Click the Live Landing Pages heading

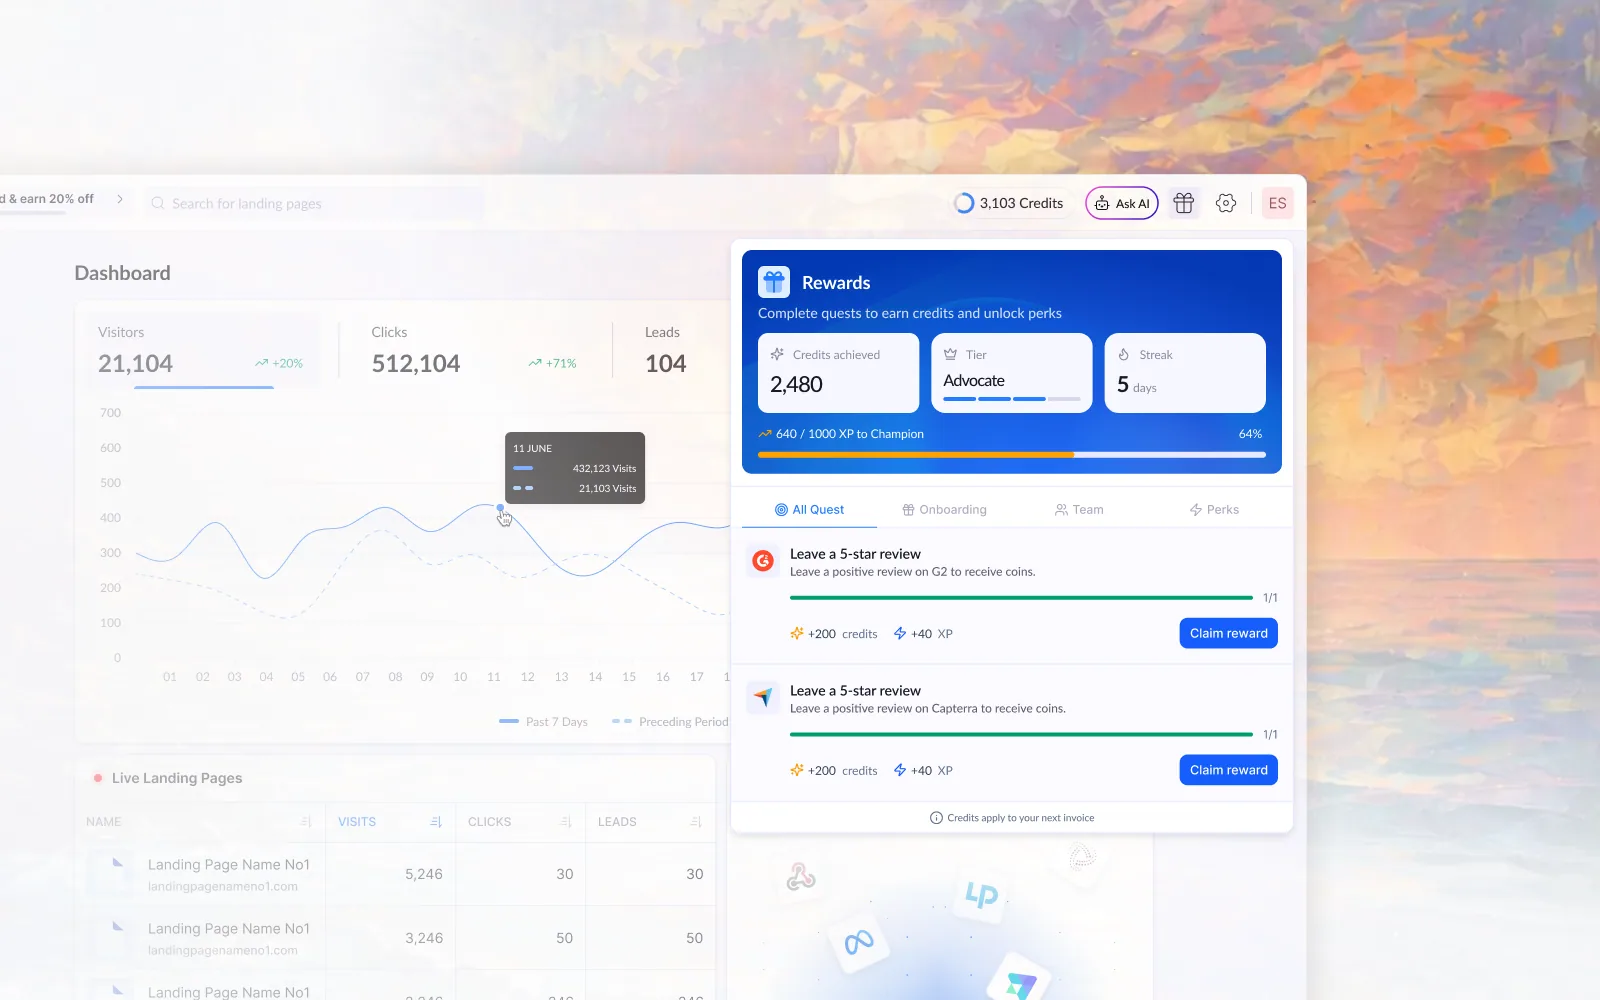point(177,778)
